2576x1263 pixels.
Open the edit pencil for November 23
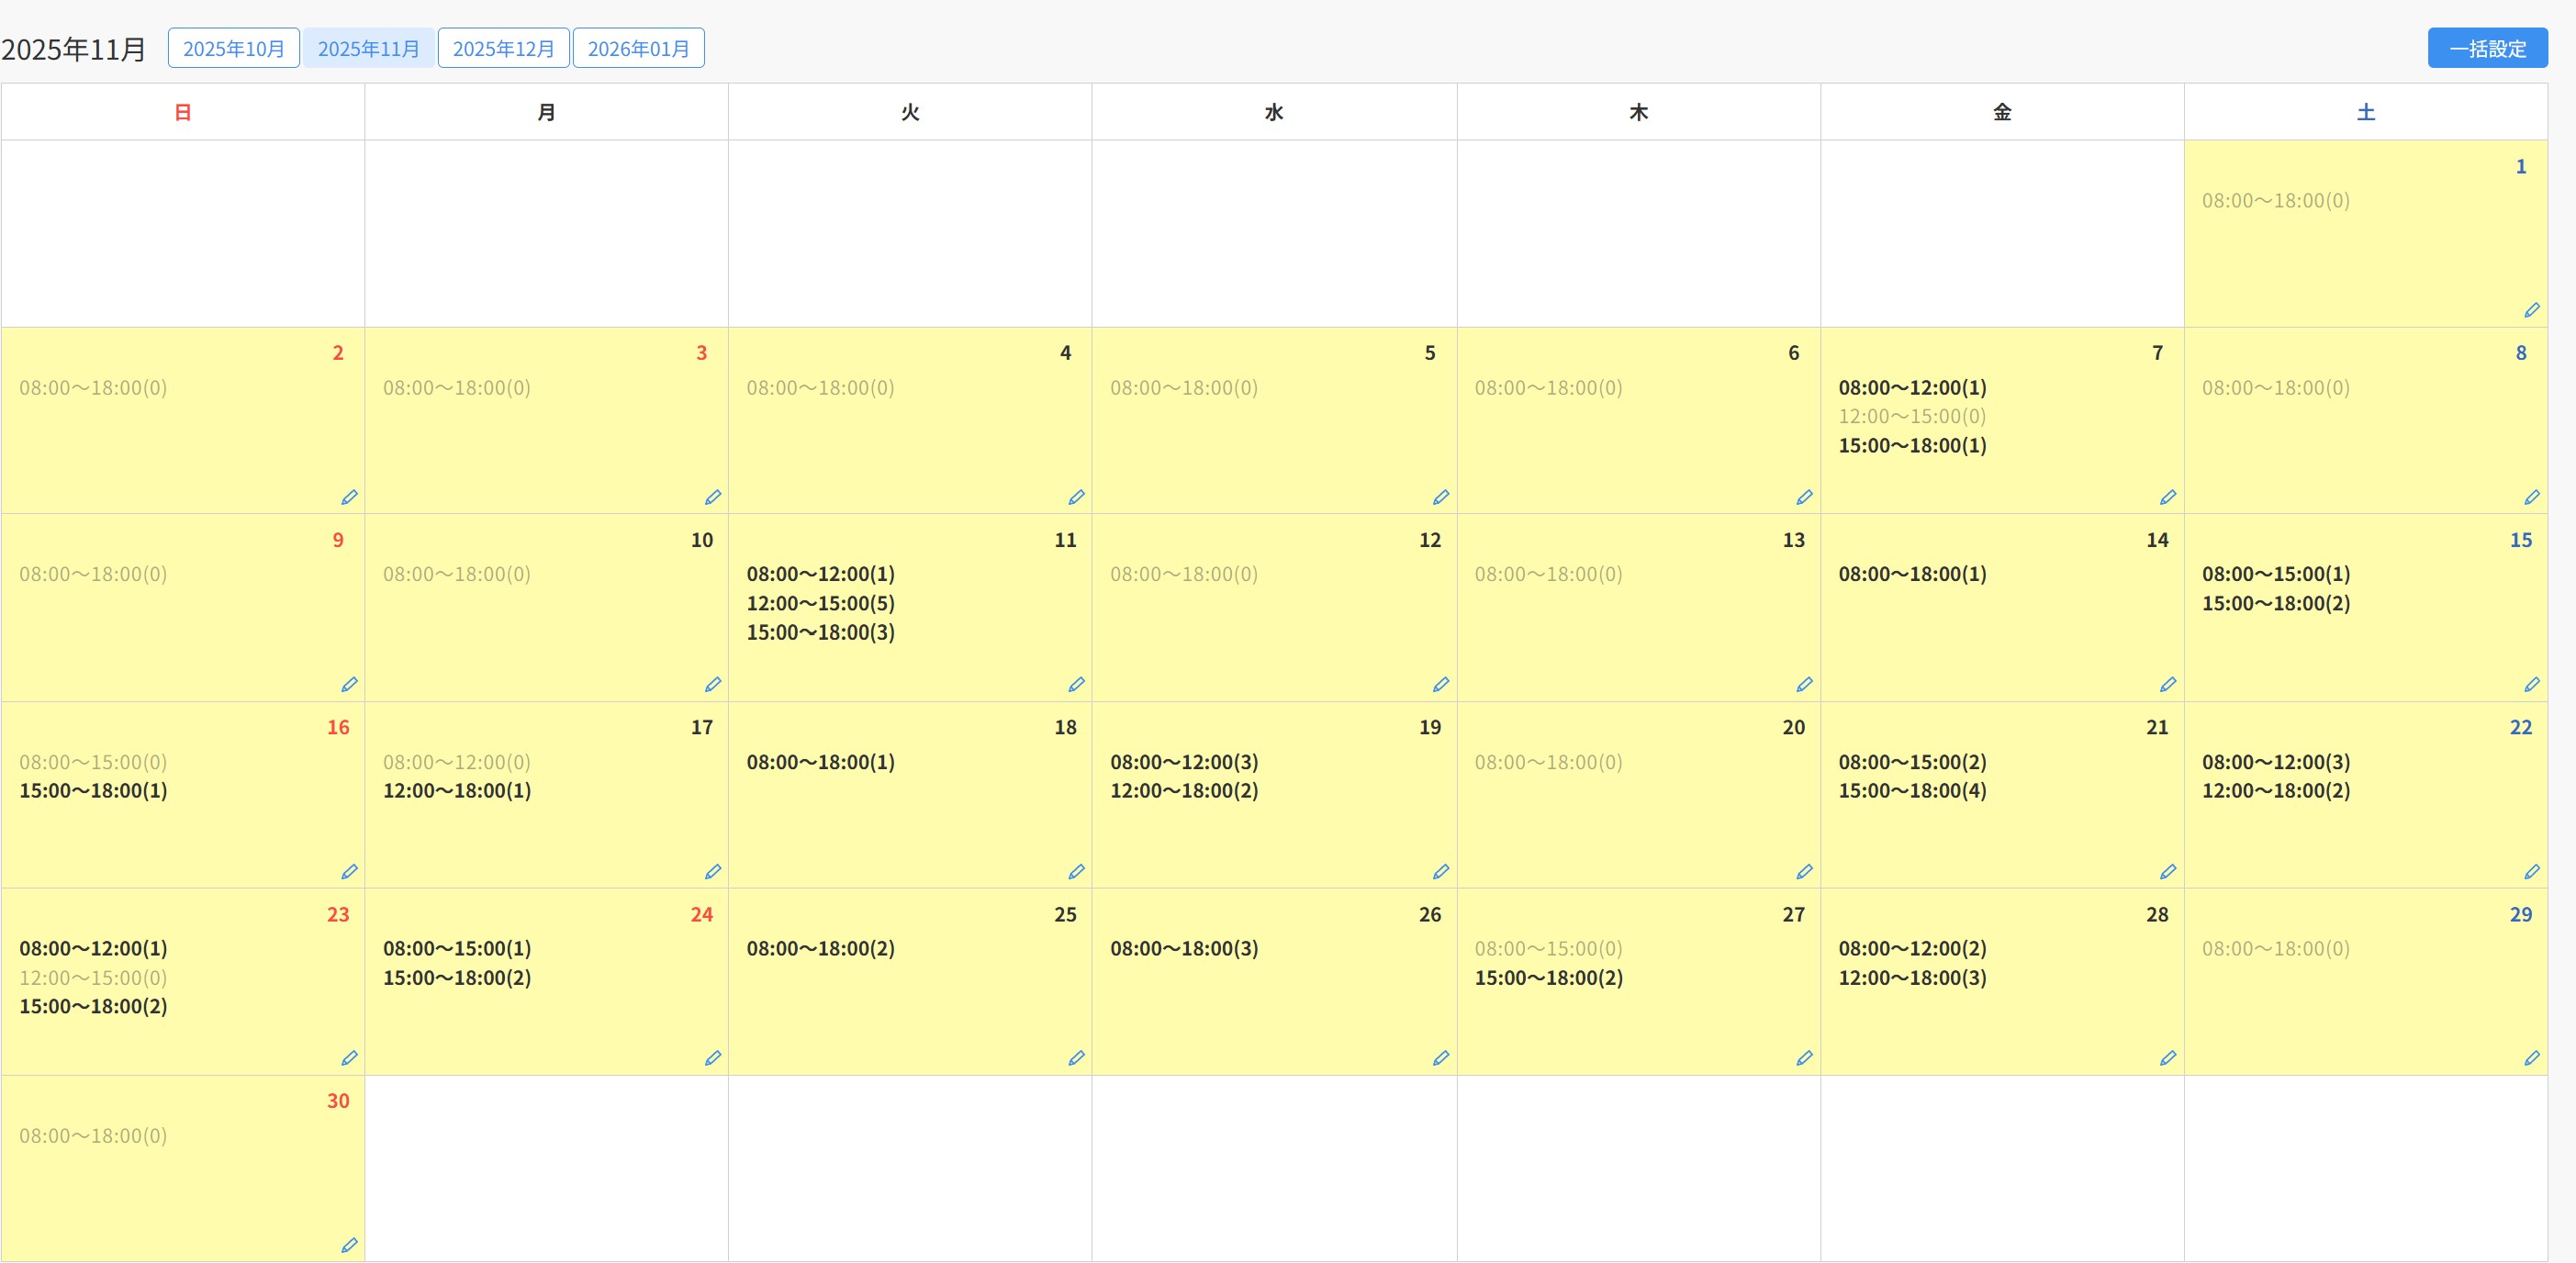(x=349, y=1057)
